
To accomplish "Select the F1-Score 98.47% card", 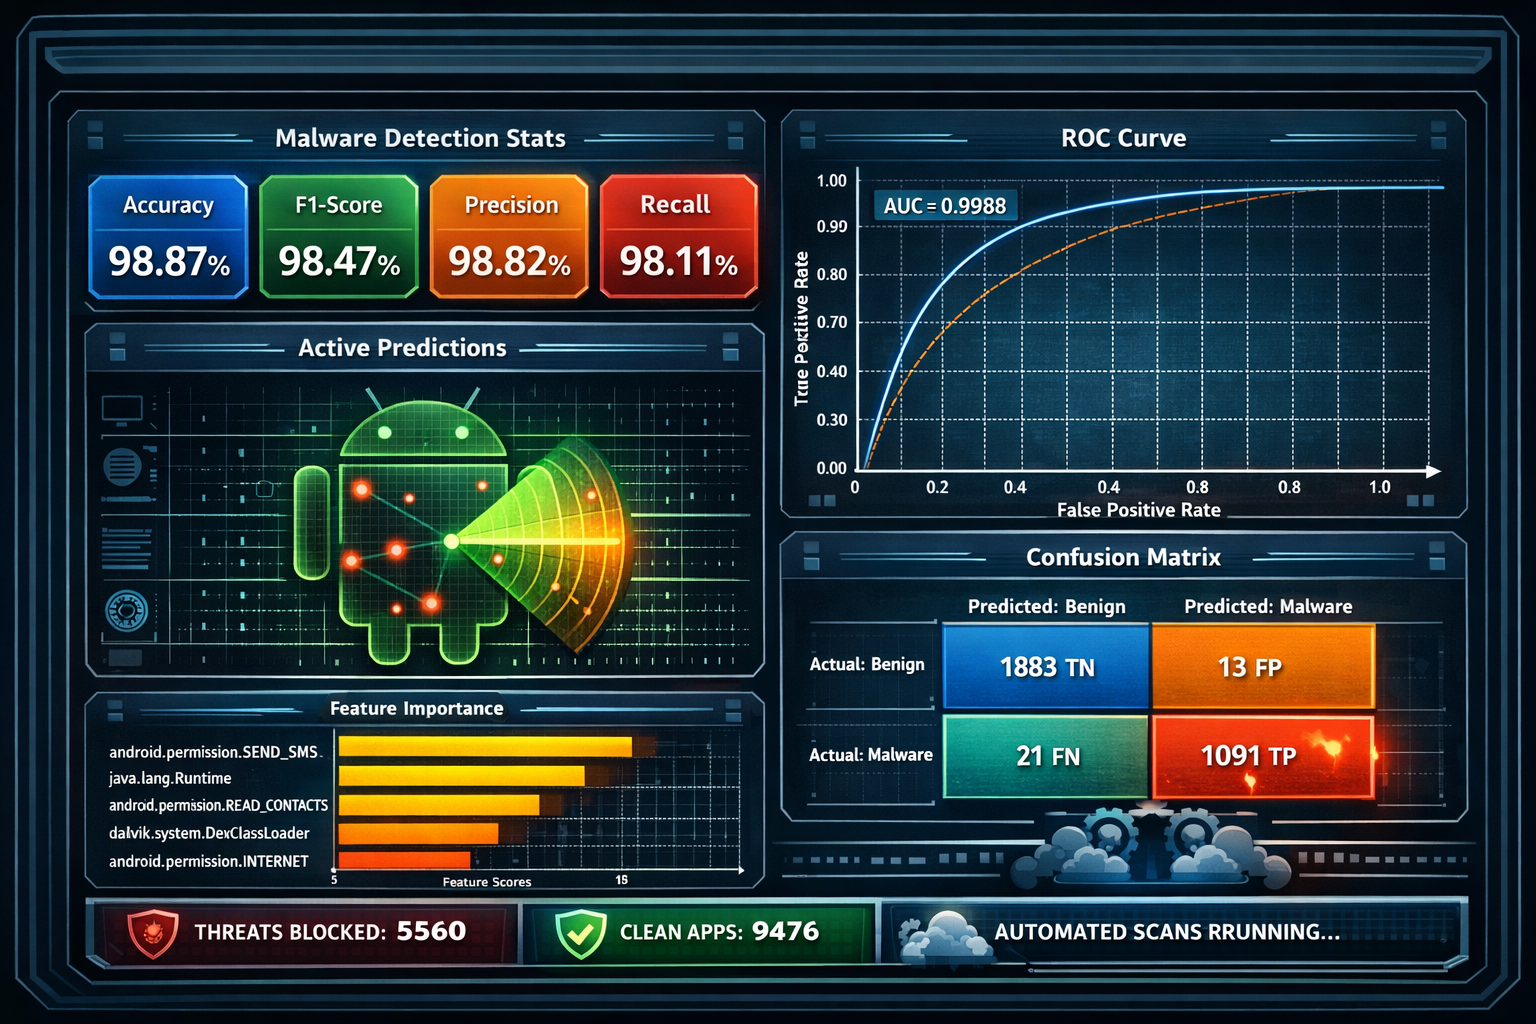I will tap(339, 237).
